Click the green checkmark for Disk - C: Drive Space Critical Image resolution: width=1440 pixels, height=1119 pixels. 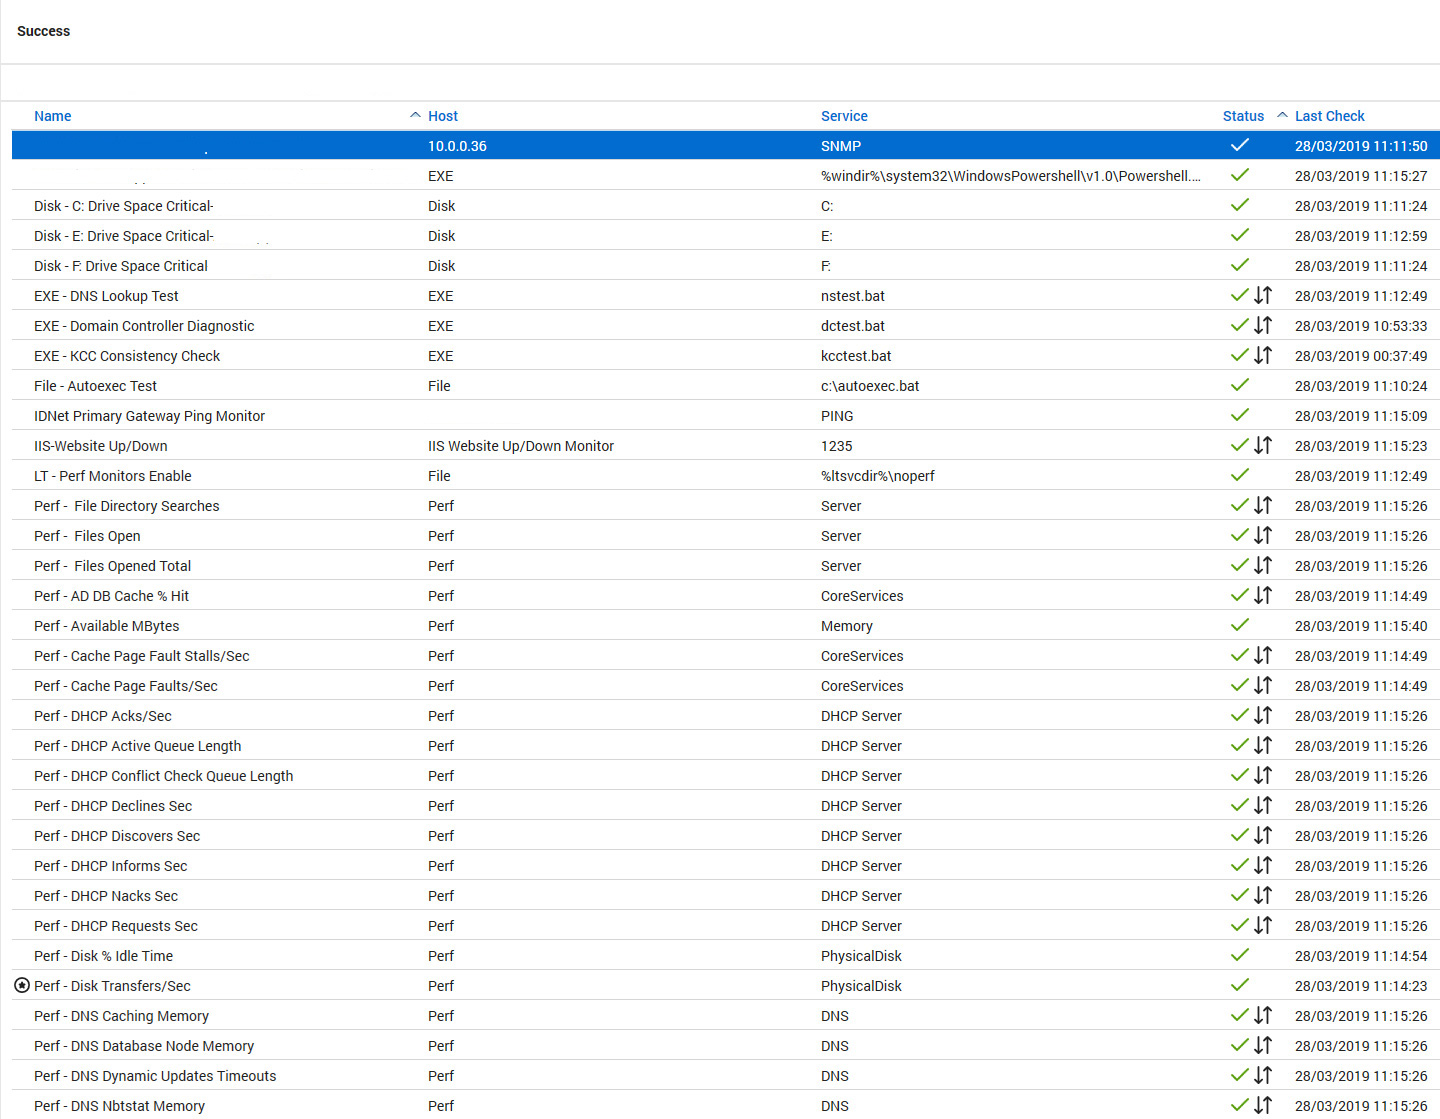(x=1240, y=205)
